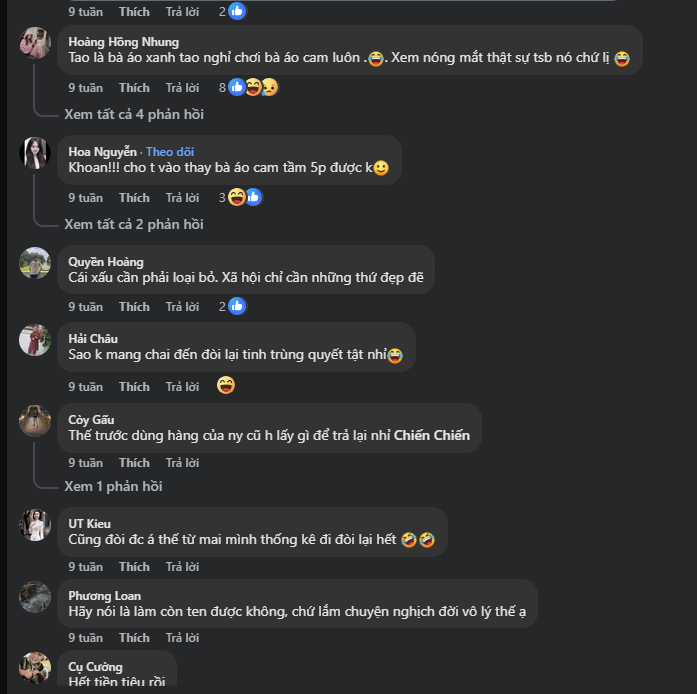
Task: Open tagged profile Chiến Chiến
Action: pyautogui.click(x=432, y=435)
